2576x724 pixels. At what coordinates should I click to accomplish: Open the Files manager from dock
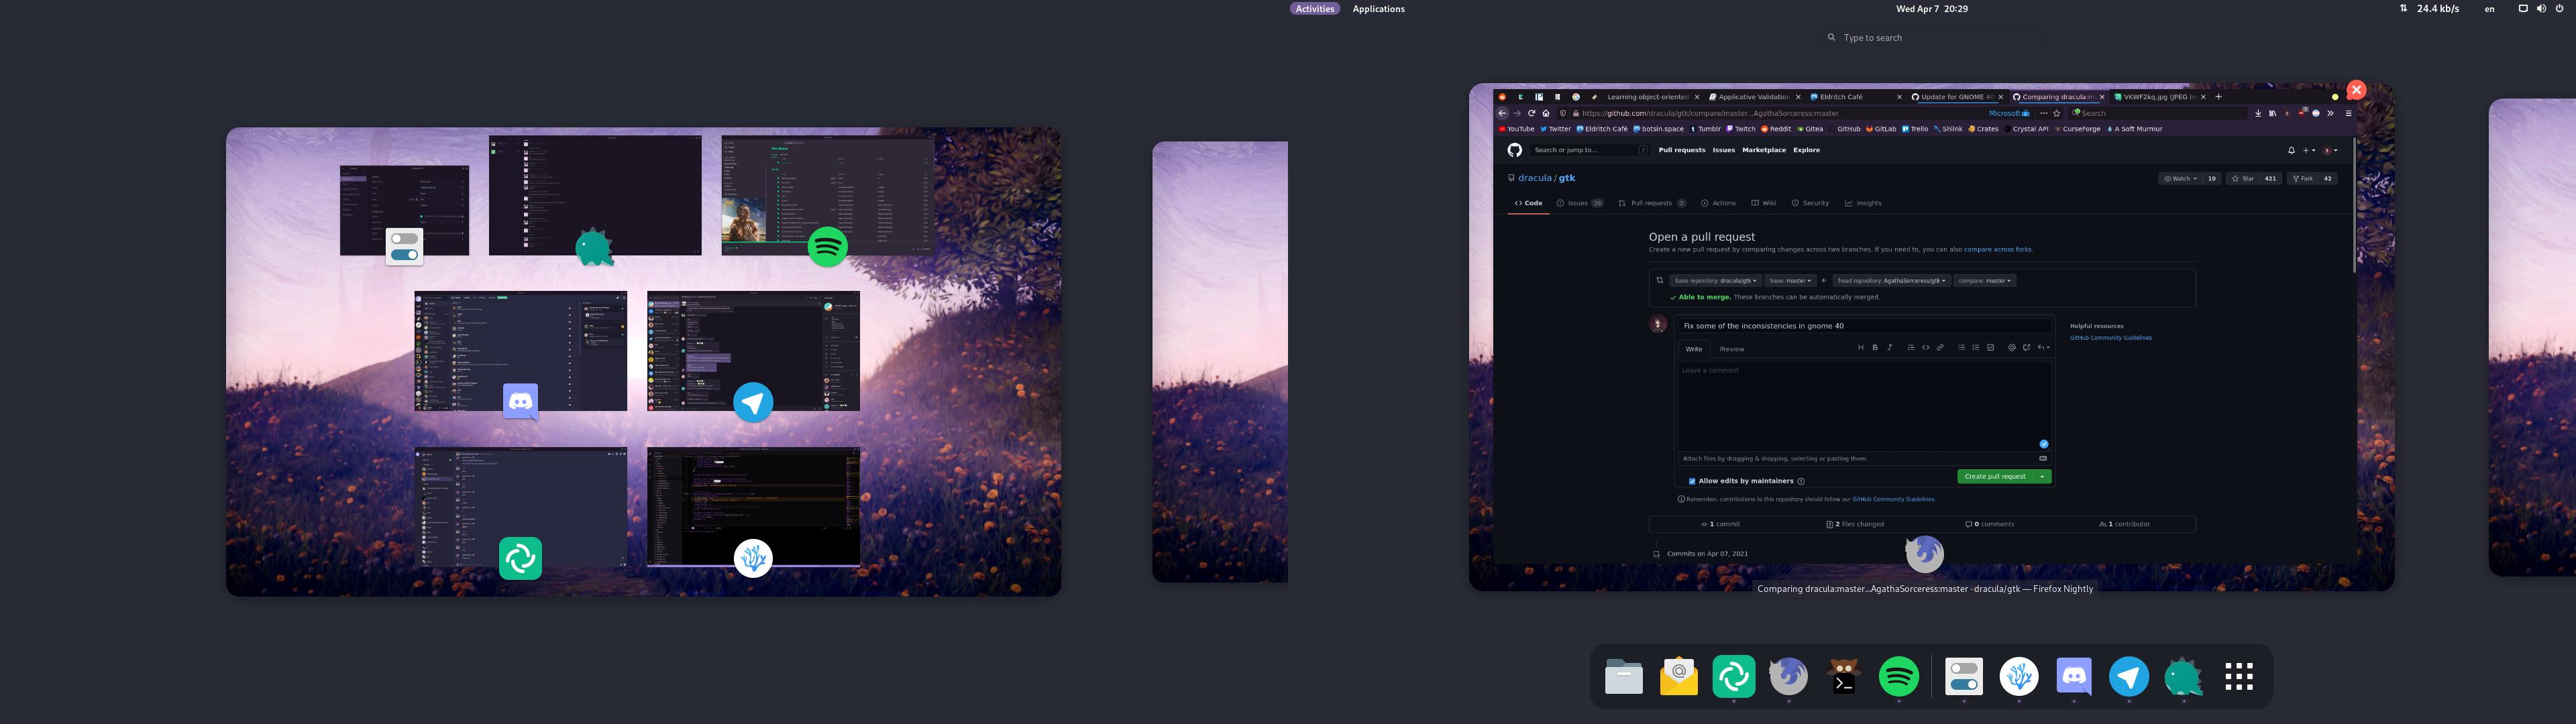(x=1623, y=677)
